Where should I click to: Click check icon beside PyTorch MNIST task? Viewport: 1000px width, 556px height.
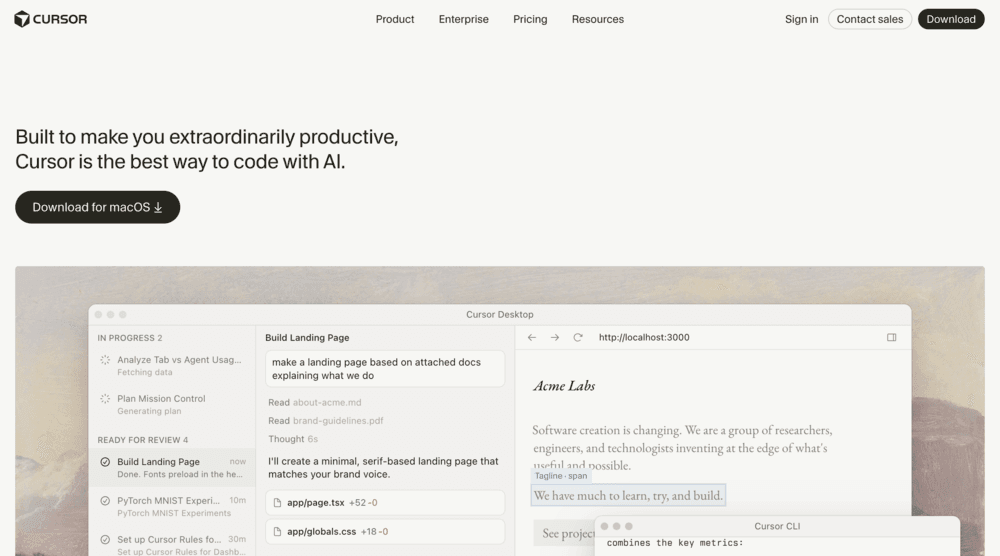click(105, 501)
